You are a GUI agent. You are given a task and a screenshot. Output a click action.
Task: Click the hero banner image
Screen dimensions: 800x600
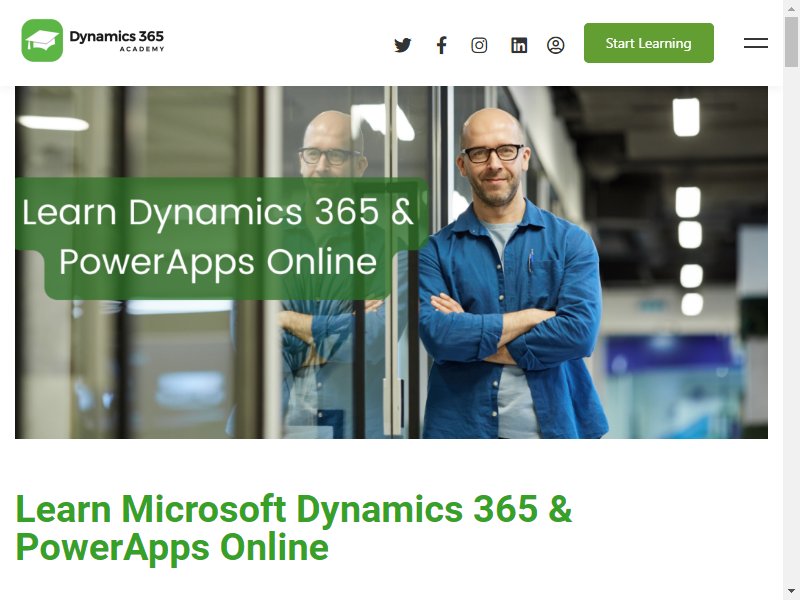pyautogui.click(x=391, y=262)
